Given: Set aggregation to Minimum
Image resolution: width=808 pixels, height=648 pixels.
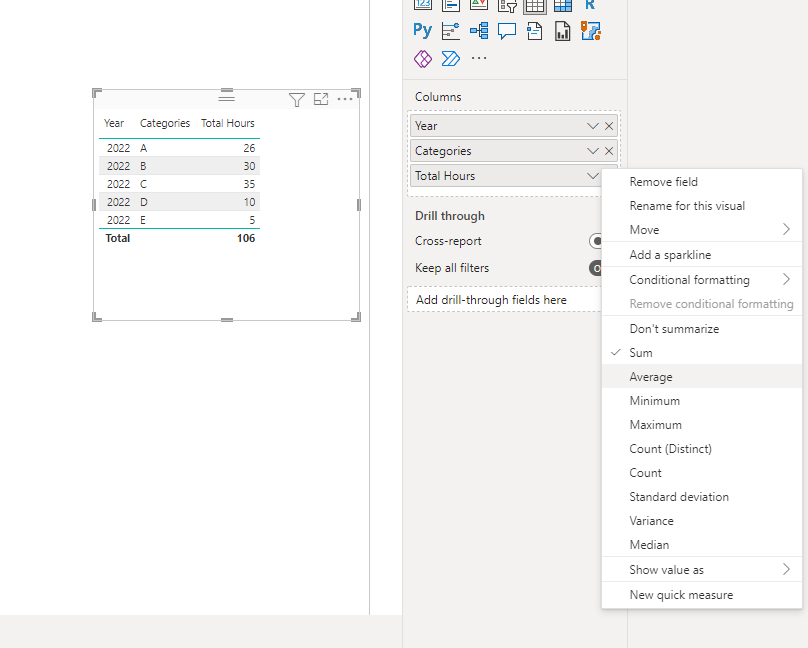Looking at the screenshot, I should point(702,401).
